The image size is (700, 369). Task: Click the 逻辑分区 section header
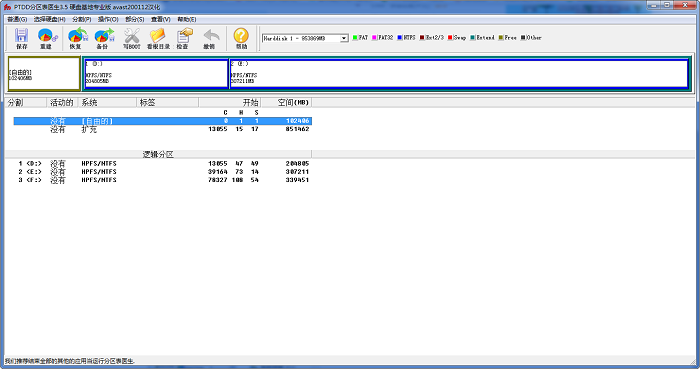(158, 154)
